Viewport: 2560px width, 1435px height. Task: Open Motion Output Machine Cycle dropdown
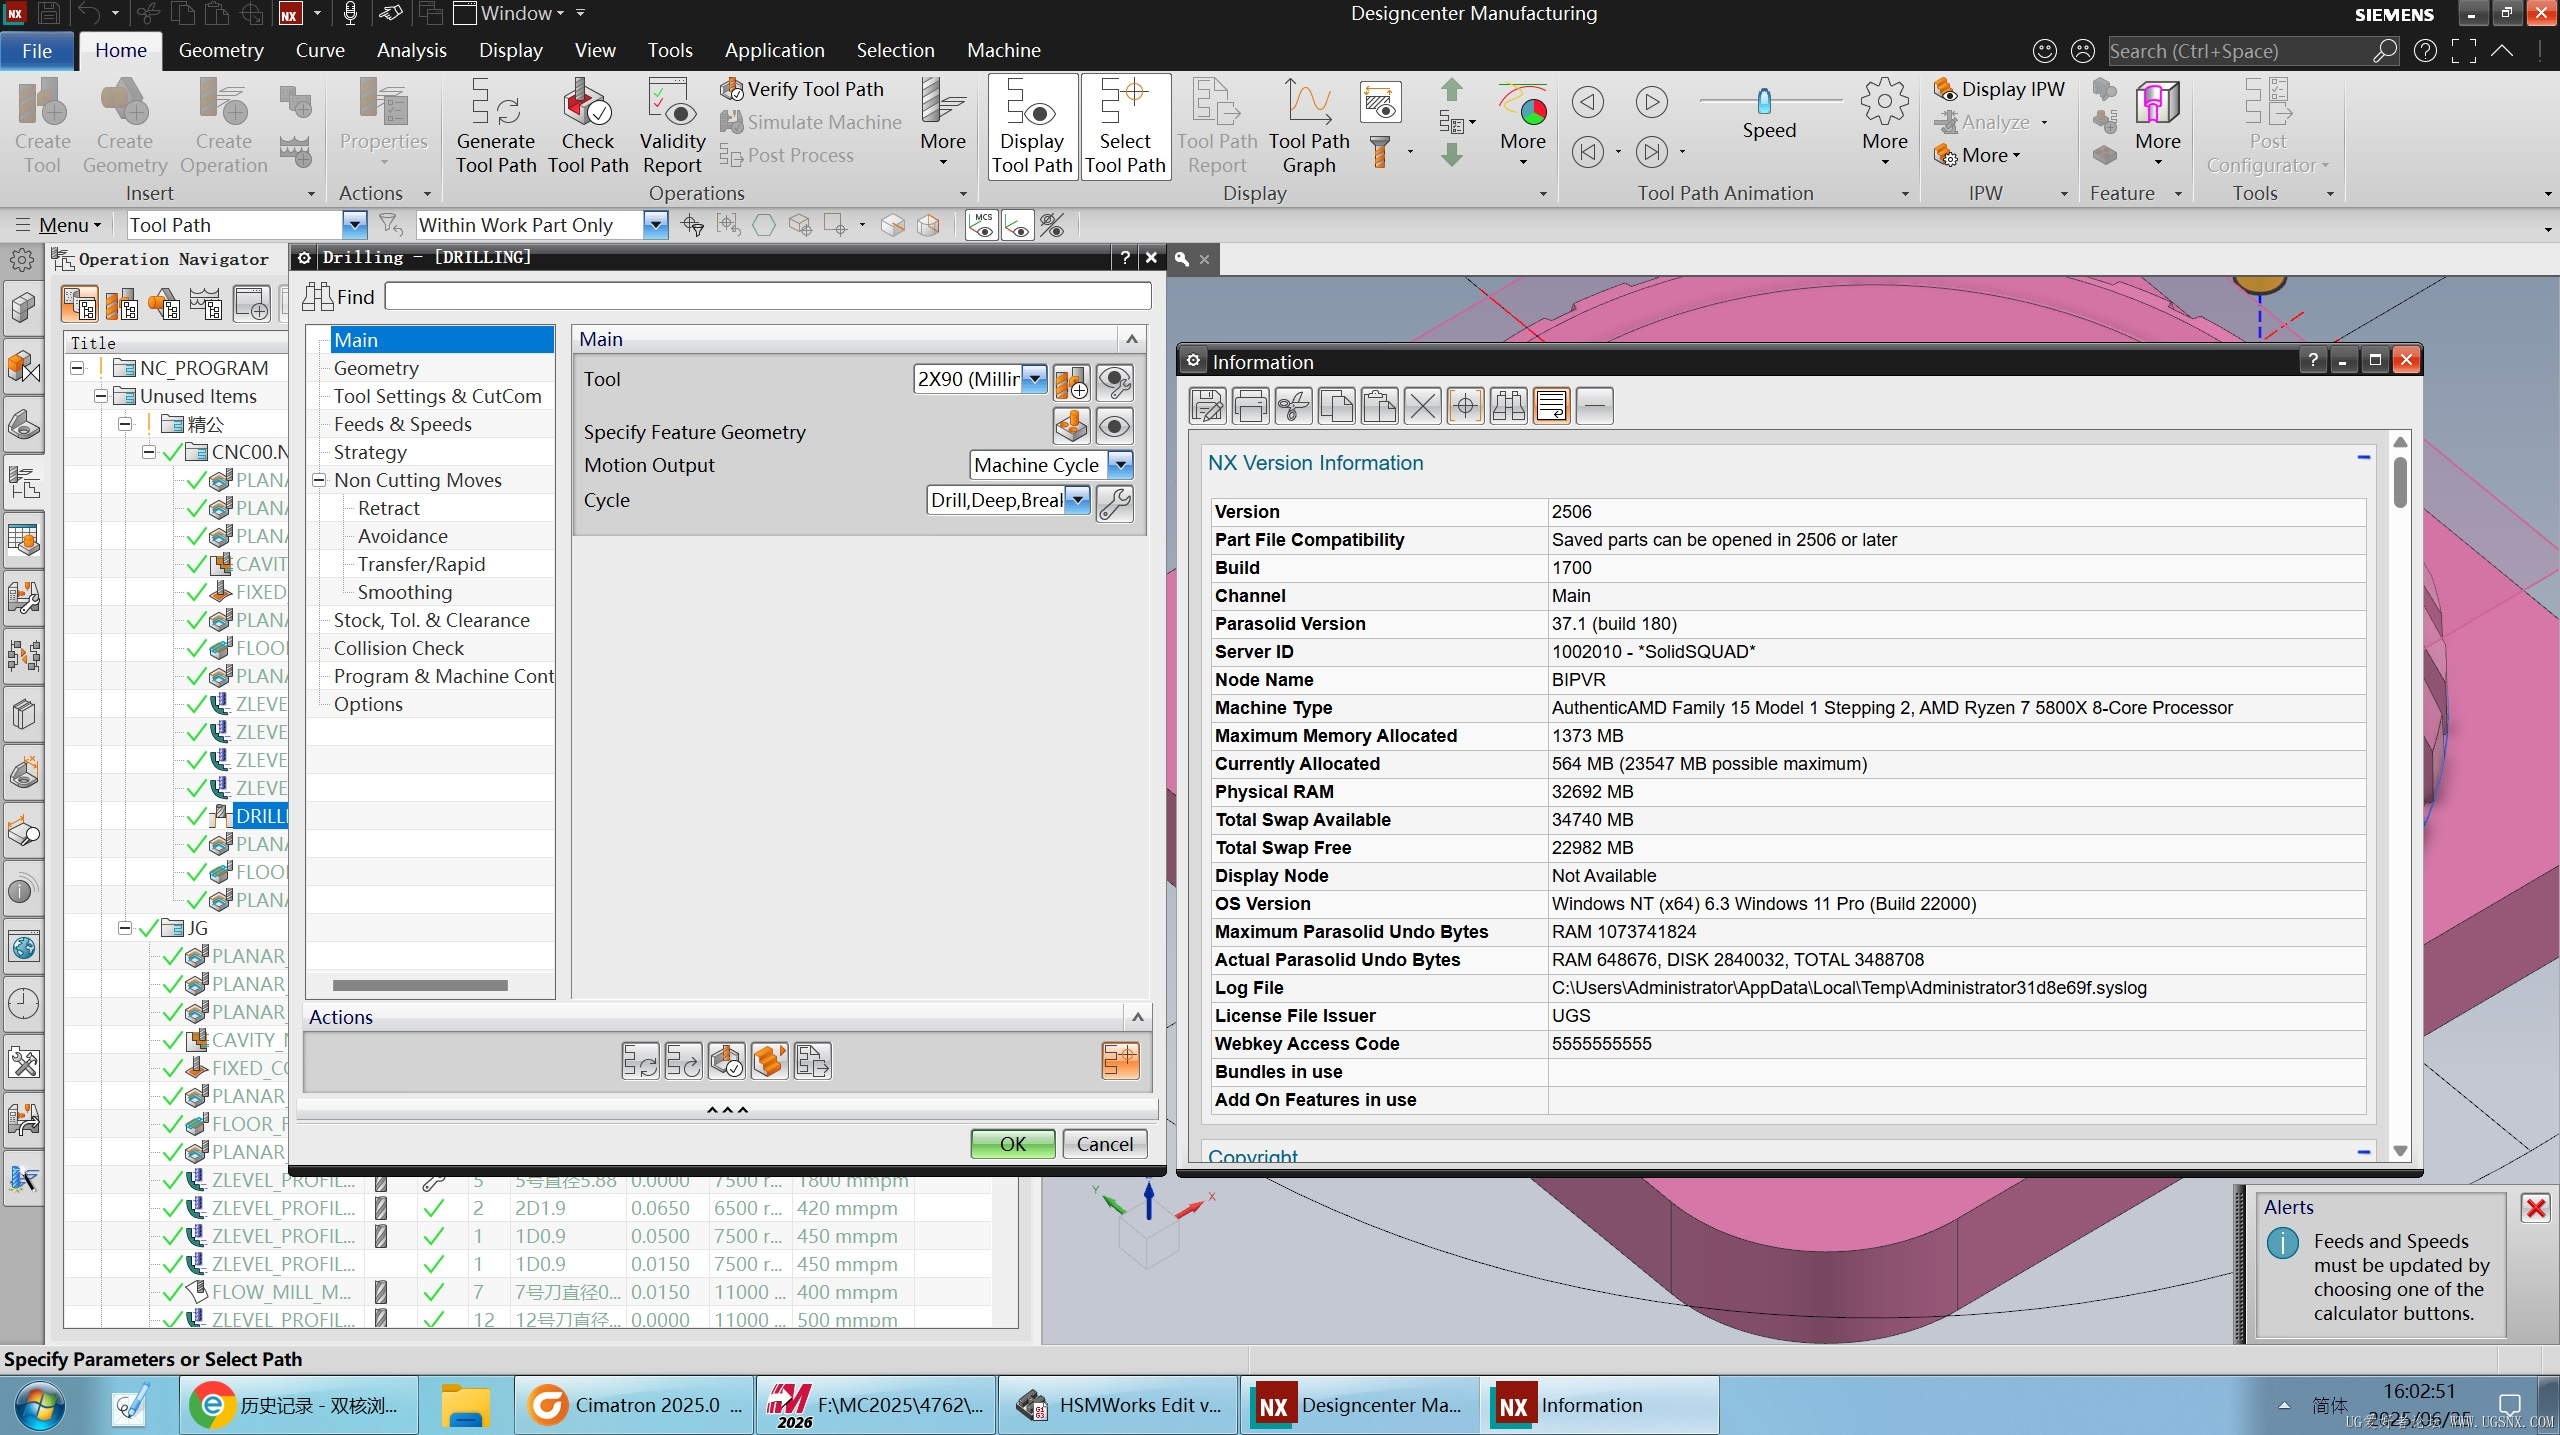[1120, 465]
